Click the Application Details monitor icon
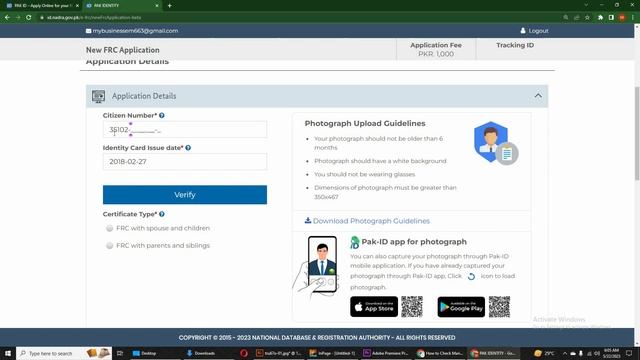 (x=98, y=96)
